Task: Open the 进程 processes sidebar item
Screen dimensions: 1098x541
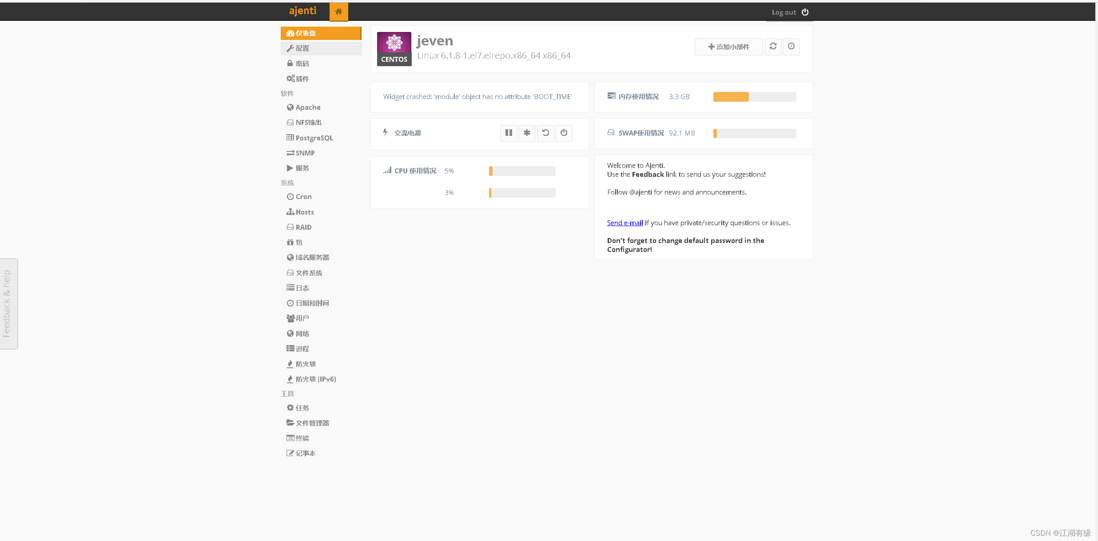Action: pos(321,349)
